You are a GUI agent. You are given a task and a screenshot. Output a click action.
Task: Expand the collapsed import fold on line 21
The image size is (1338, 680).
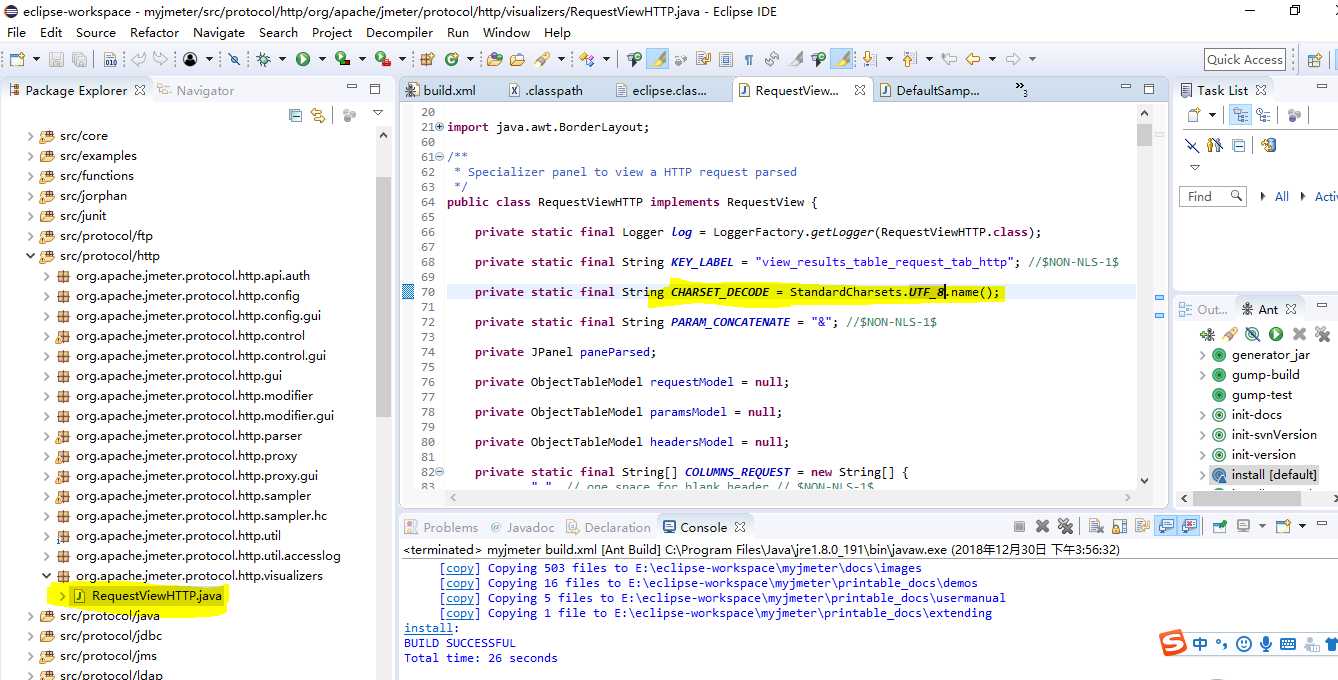pos(440,127)
